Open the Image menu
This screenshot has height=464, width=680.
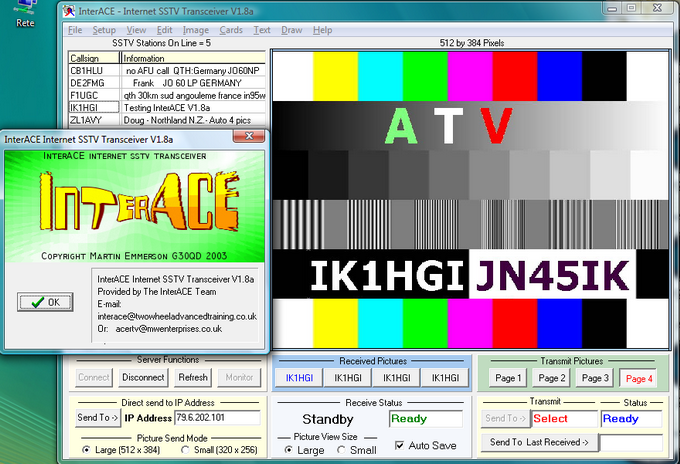tap(196, 30)
